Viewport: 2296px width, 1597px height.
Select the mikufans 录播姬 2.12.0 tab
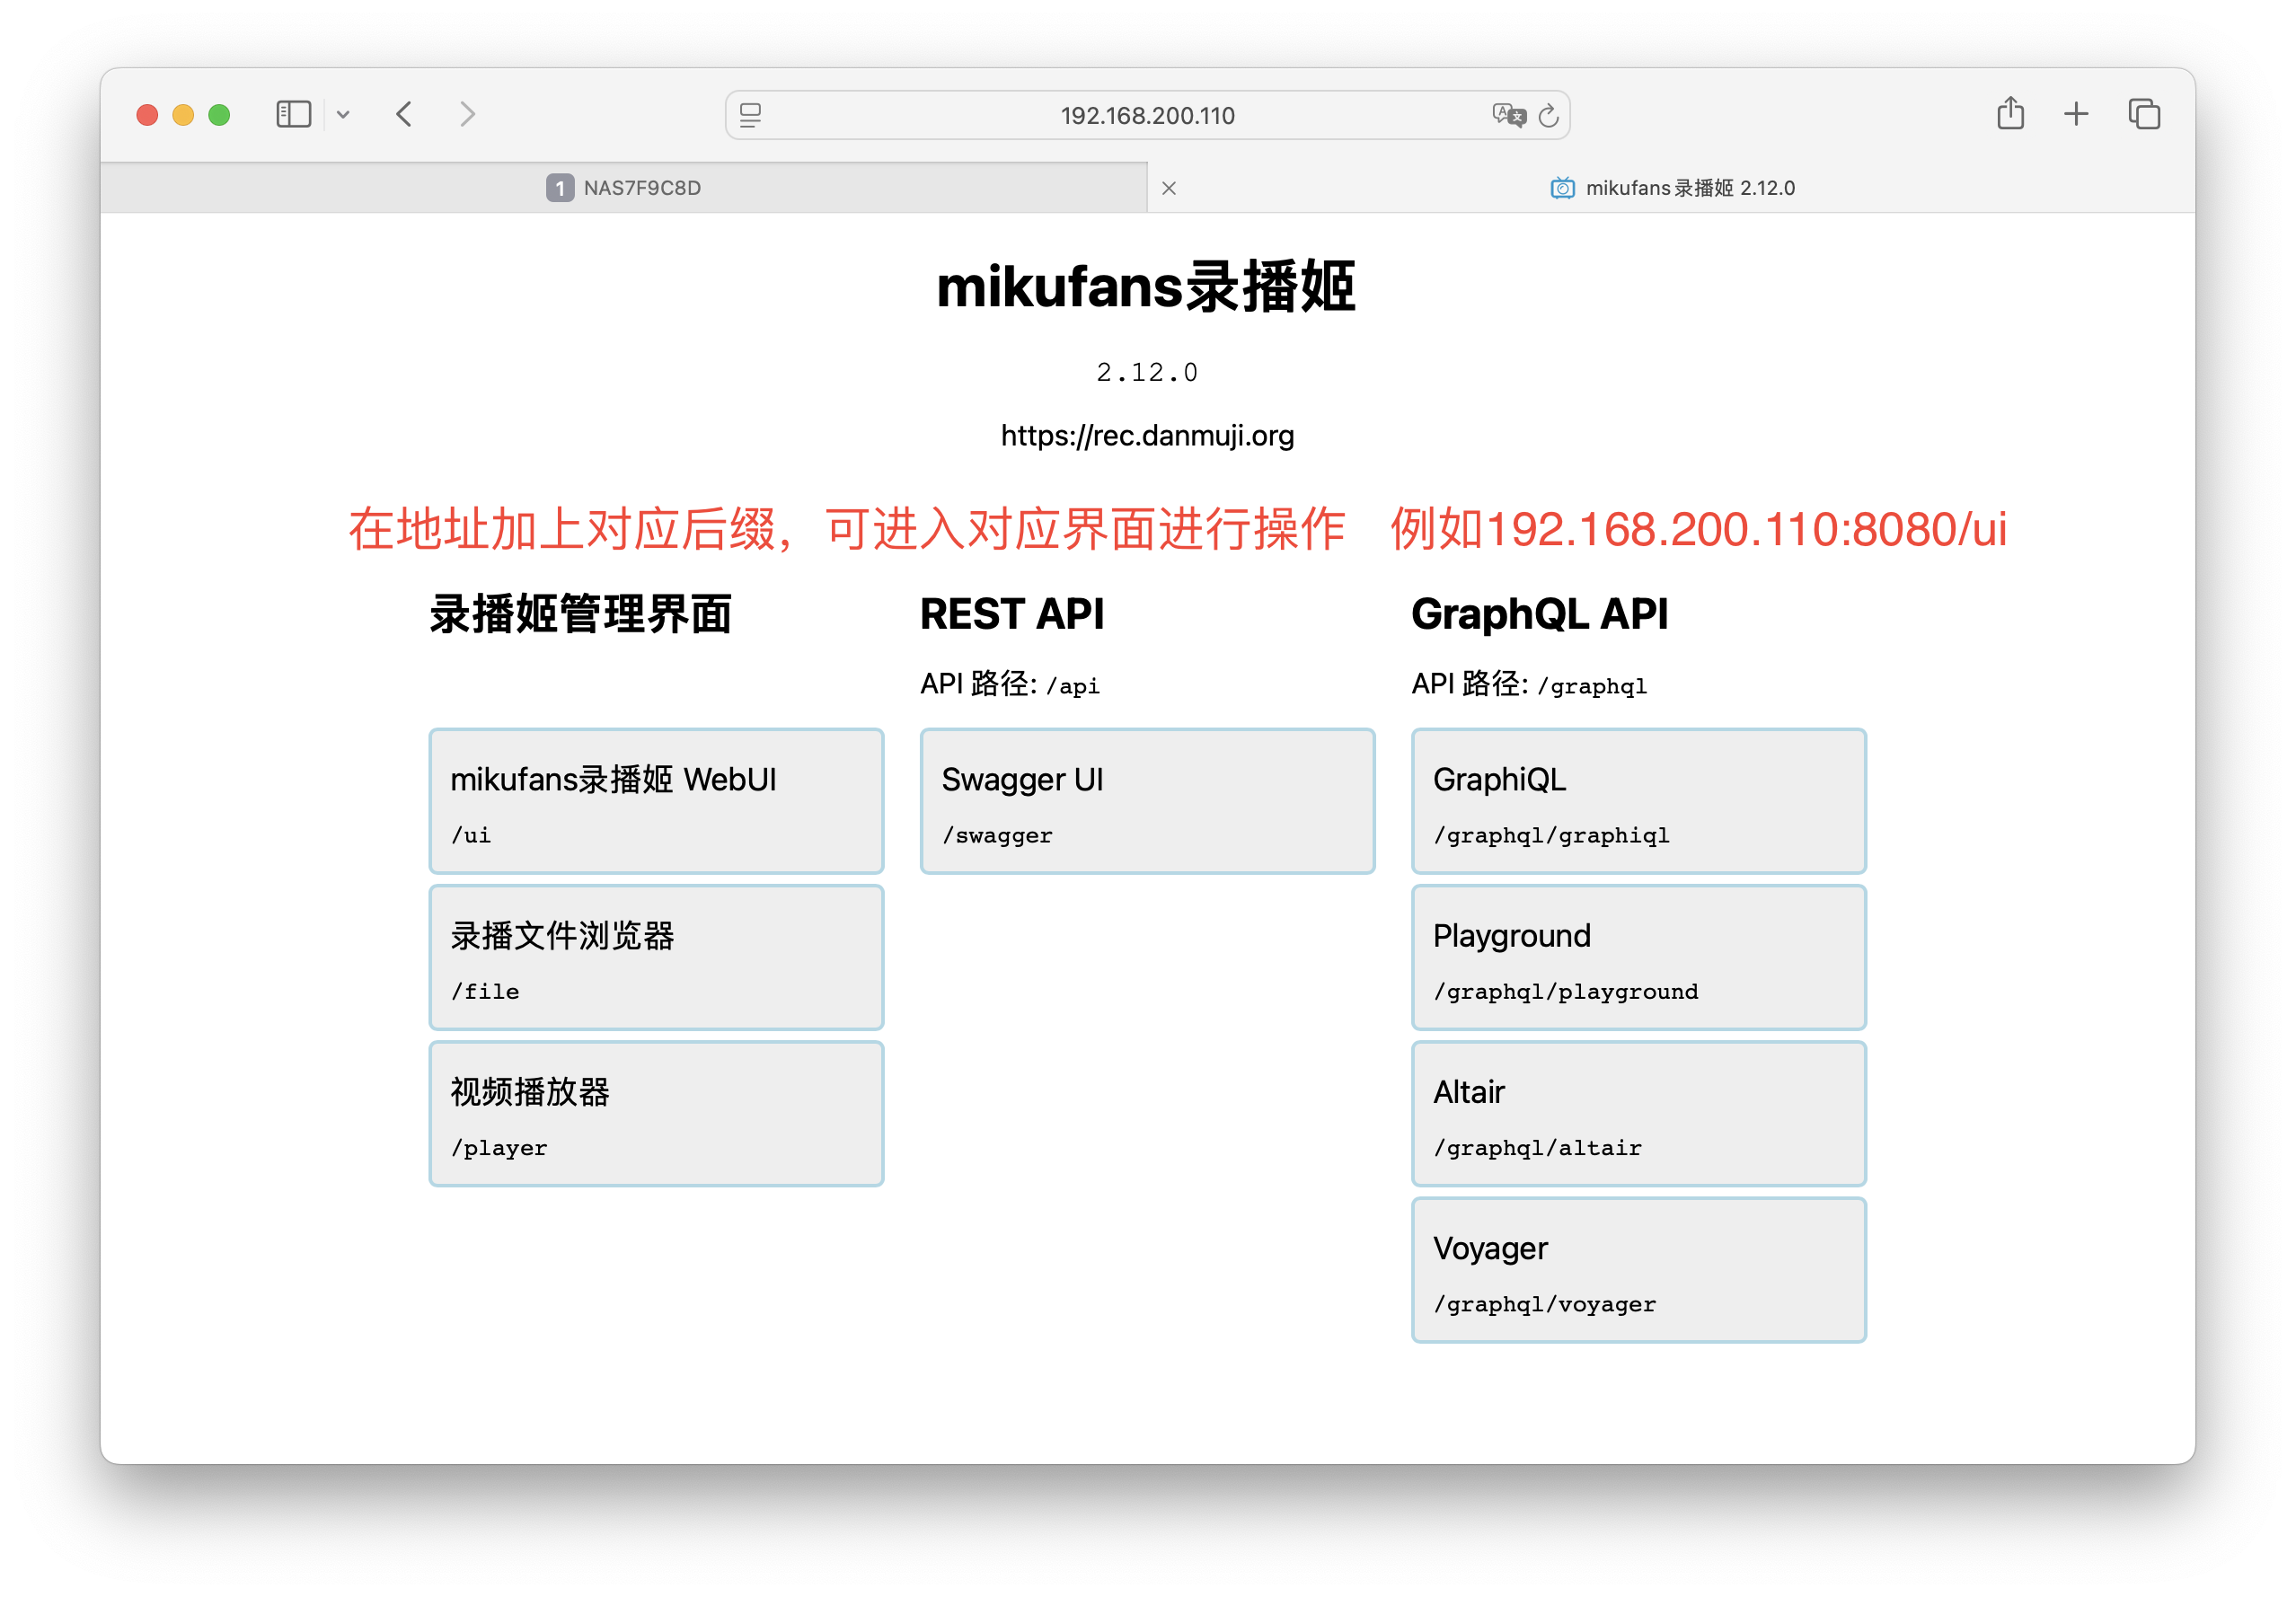[1671, 188]
